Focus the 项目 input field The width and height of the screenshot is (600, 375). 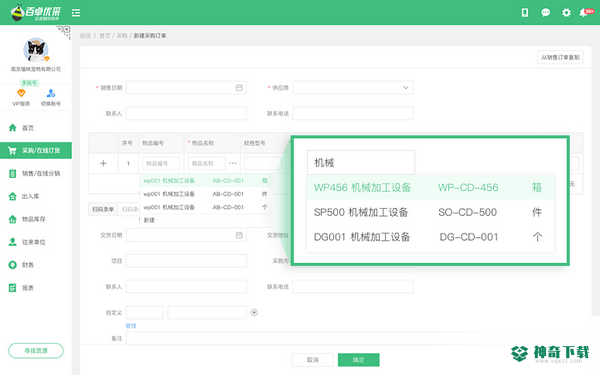click(x=186, y=261)
